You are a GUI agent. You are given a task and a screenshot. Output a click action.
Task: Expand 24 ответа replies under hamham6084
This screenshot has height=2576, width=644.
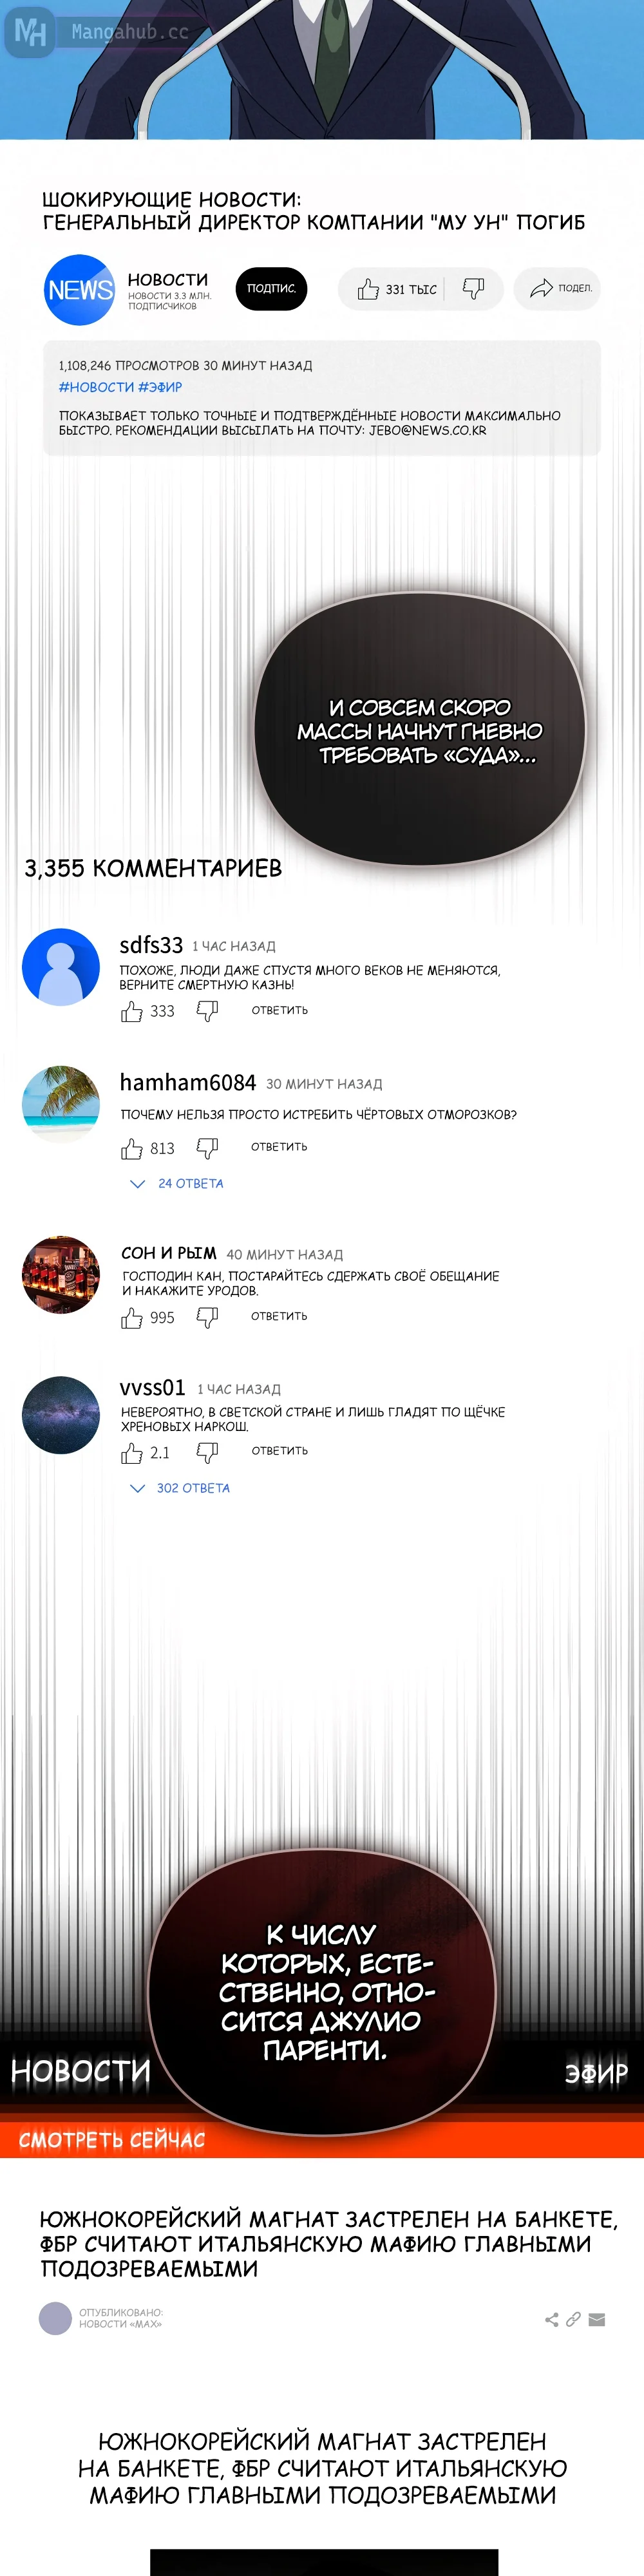[177, 1183]
